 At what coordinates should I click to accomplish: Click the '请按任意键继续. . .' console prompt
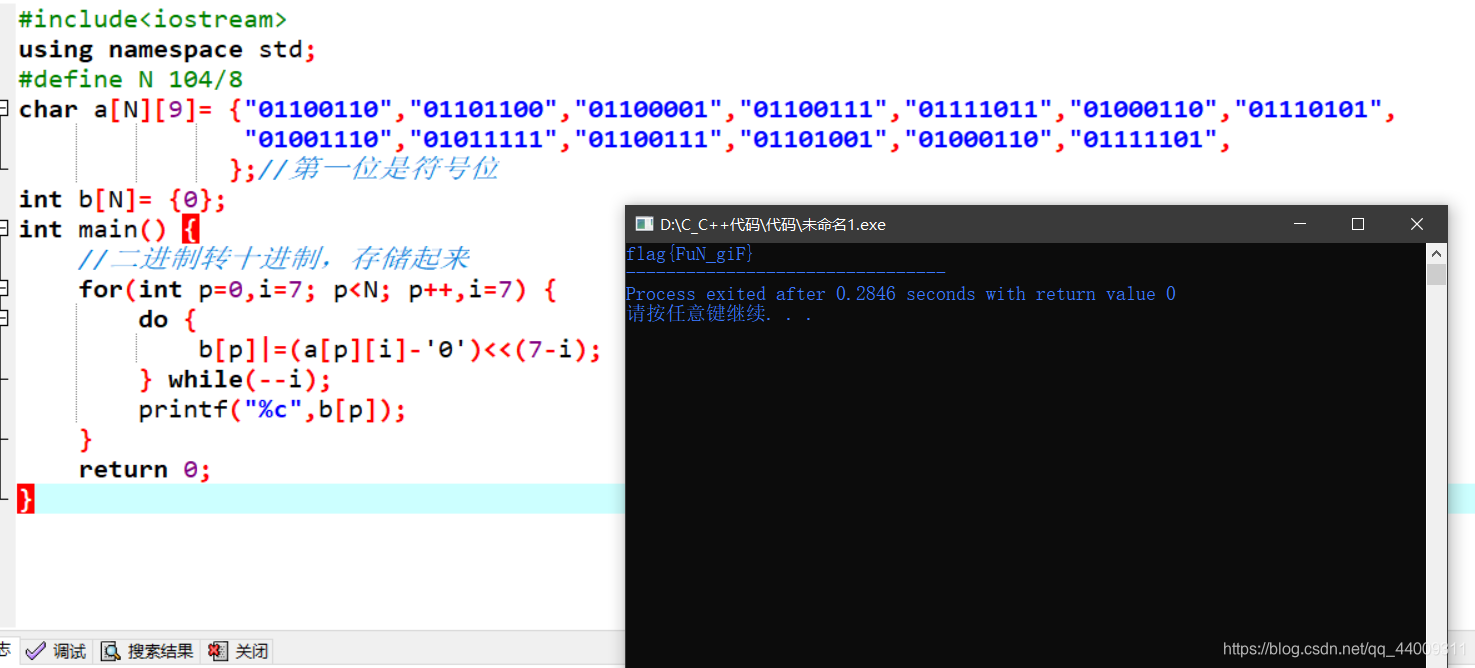[x=719, y=314]
